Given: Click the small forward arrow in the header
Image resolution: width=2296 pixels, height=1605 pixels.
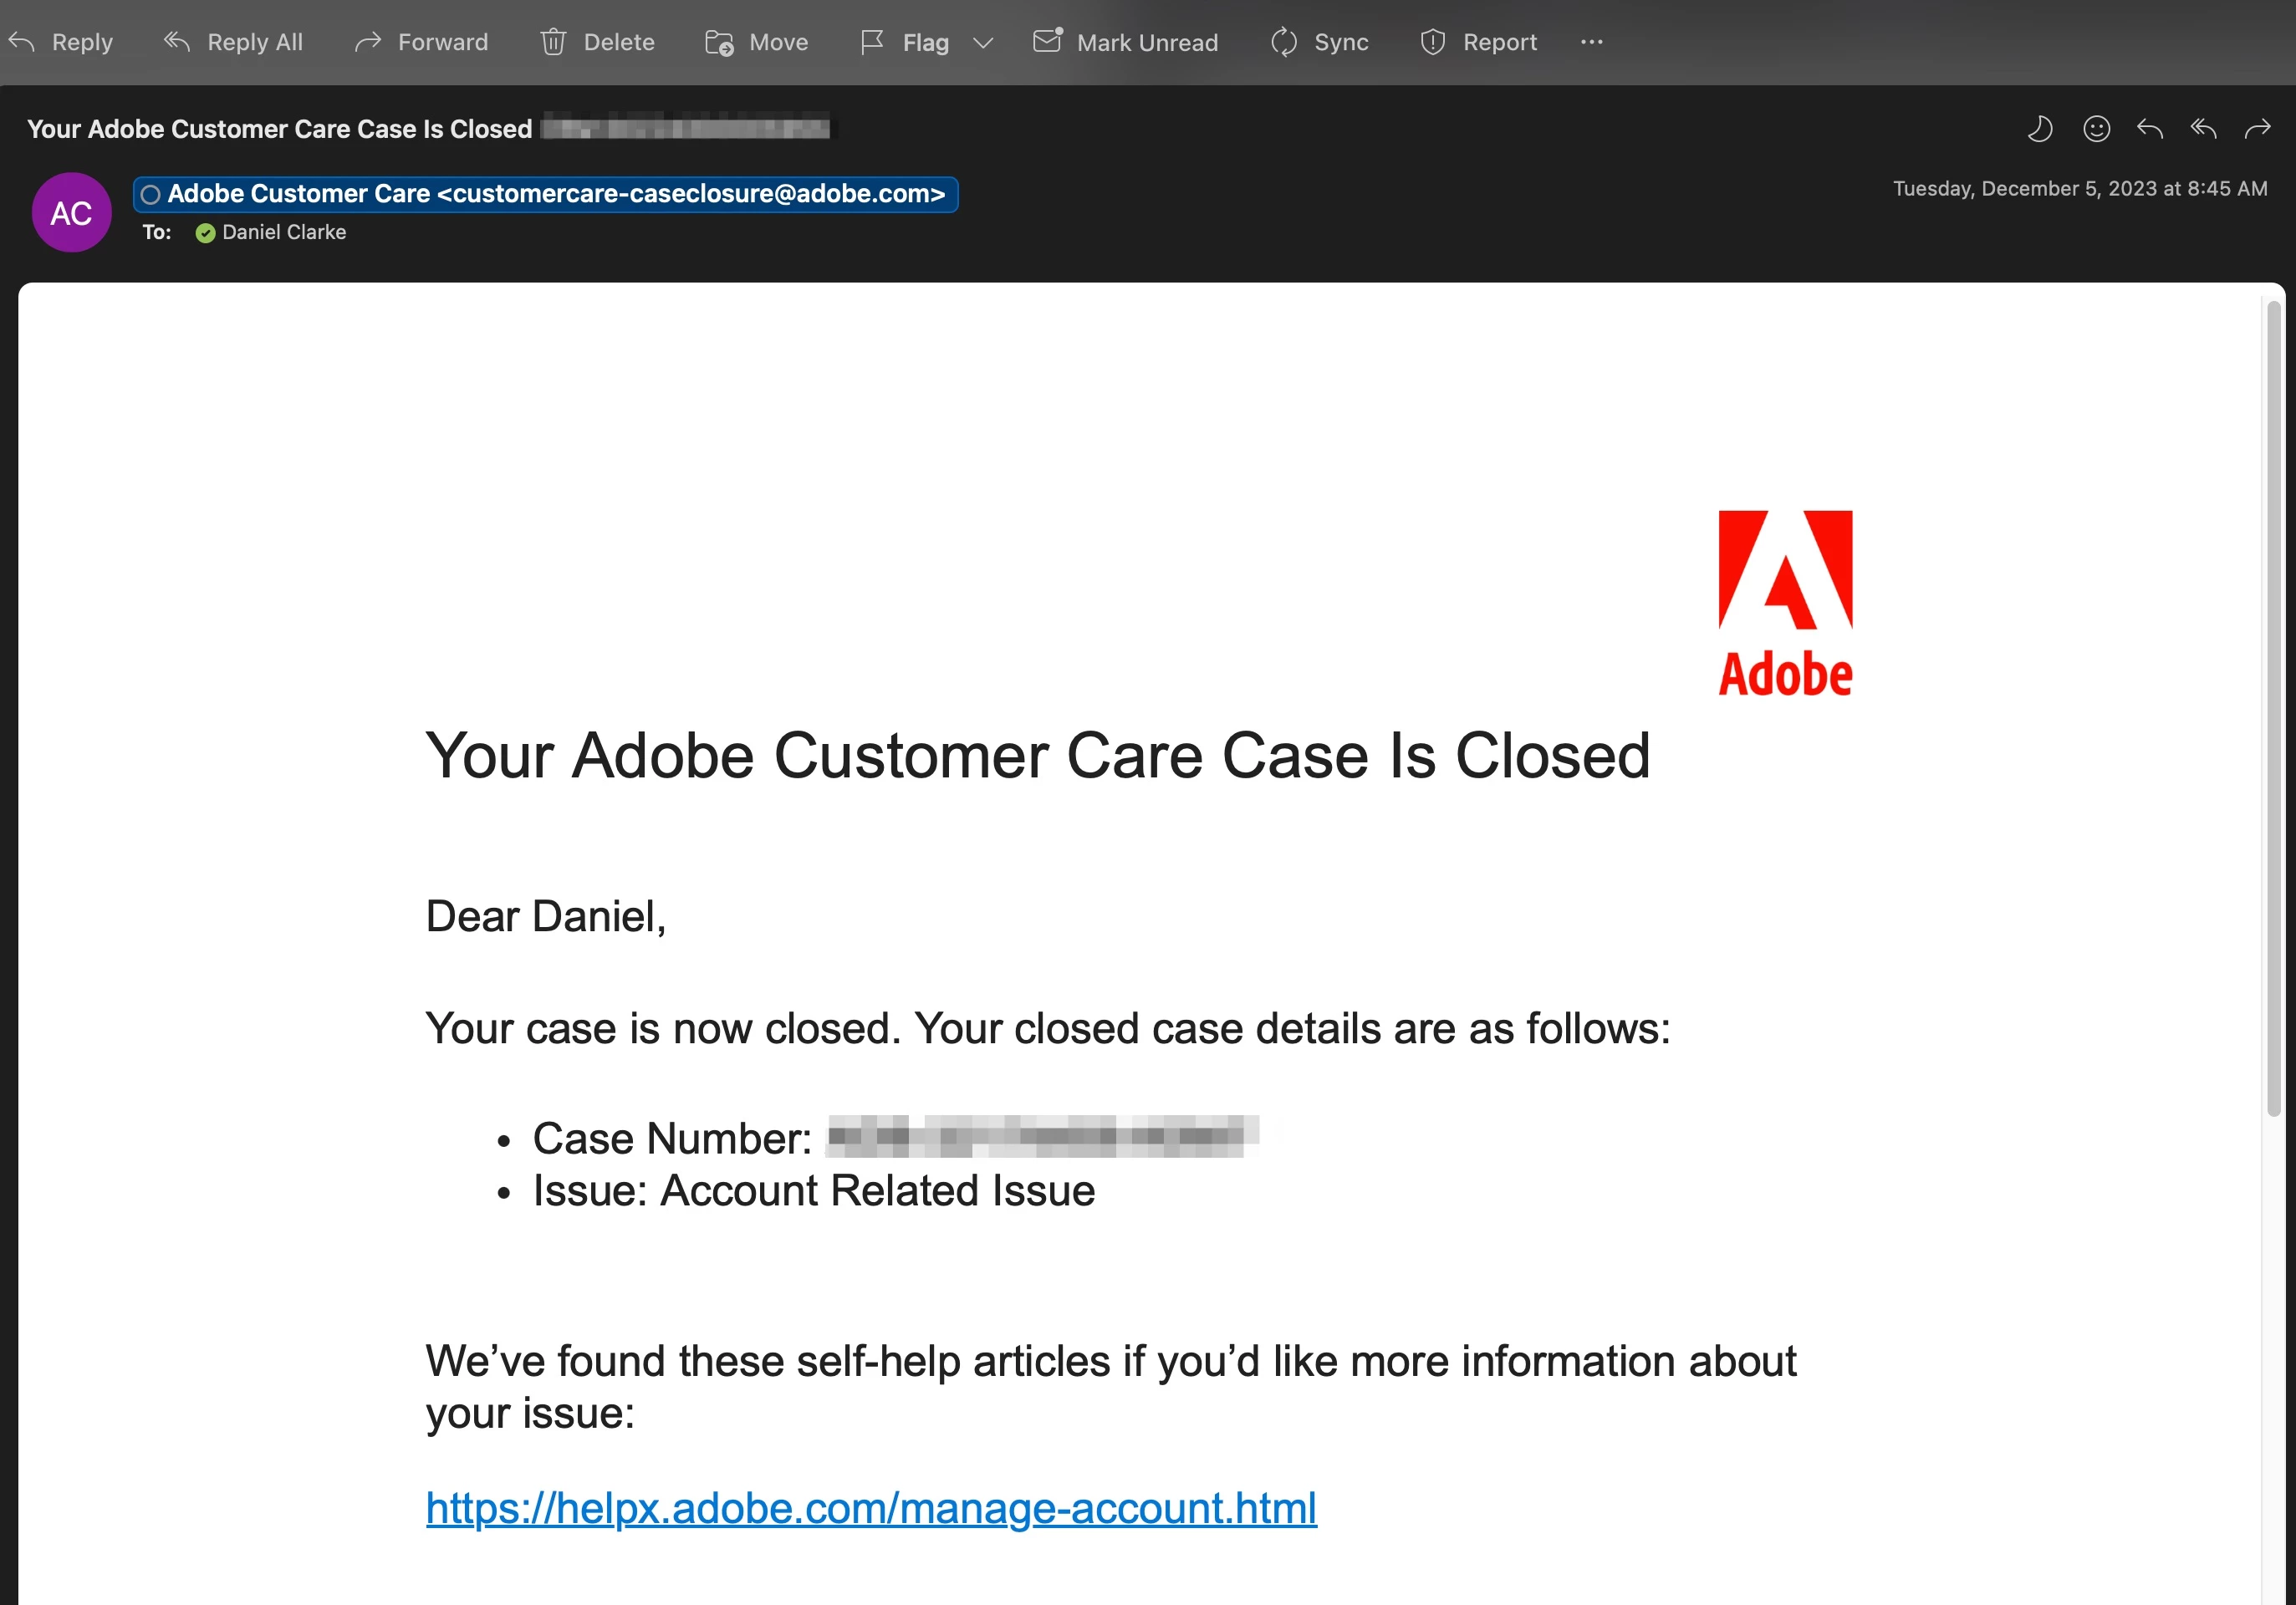Looking at the screenshot, I should tap(2258, 129).
